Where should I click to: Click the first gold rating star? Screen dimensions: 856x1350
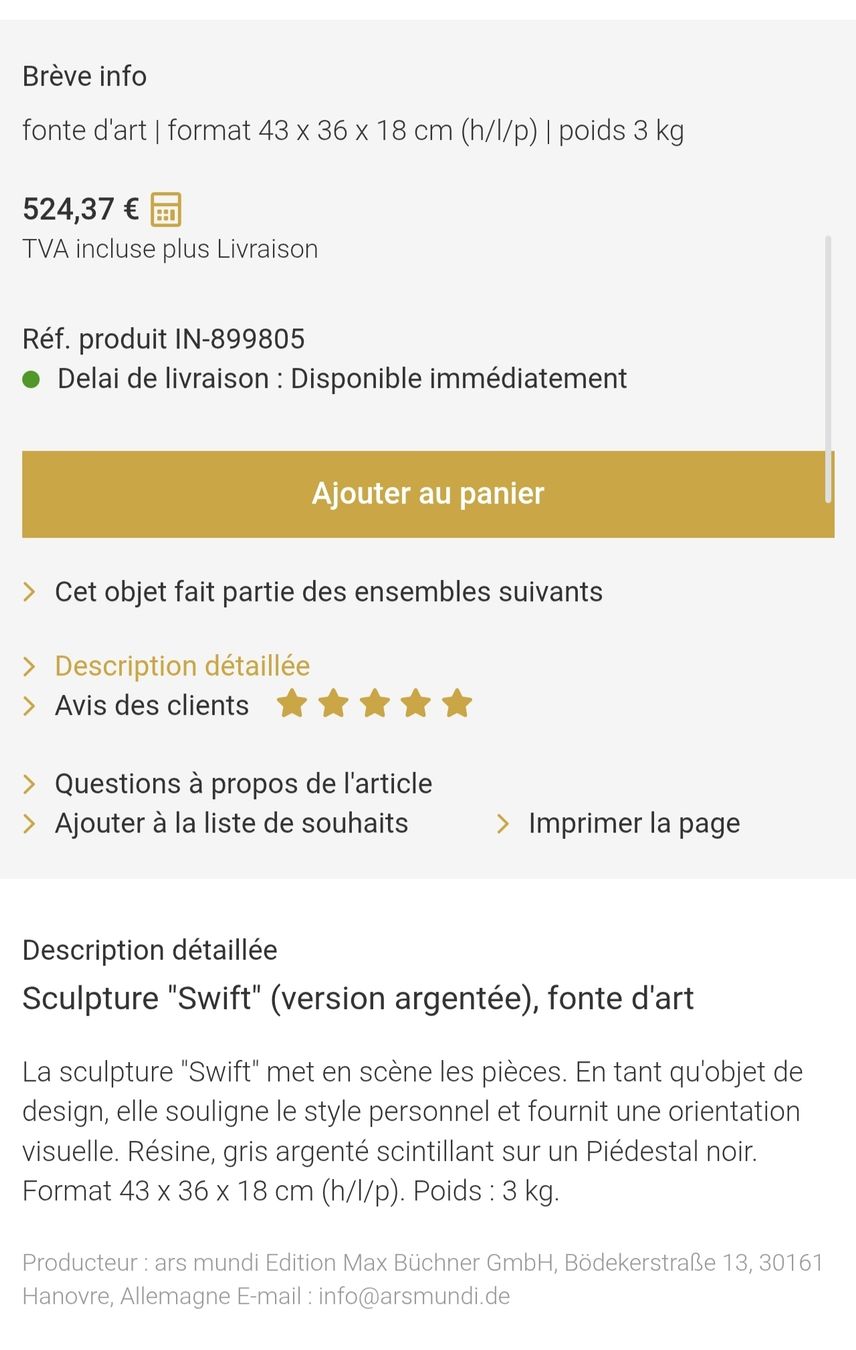tap(292, 704)
